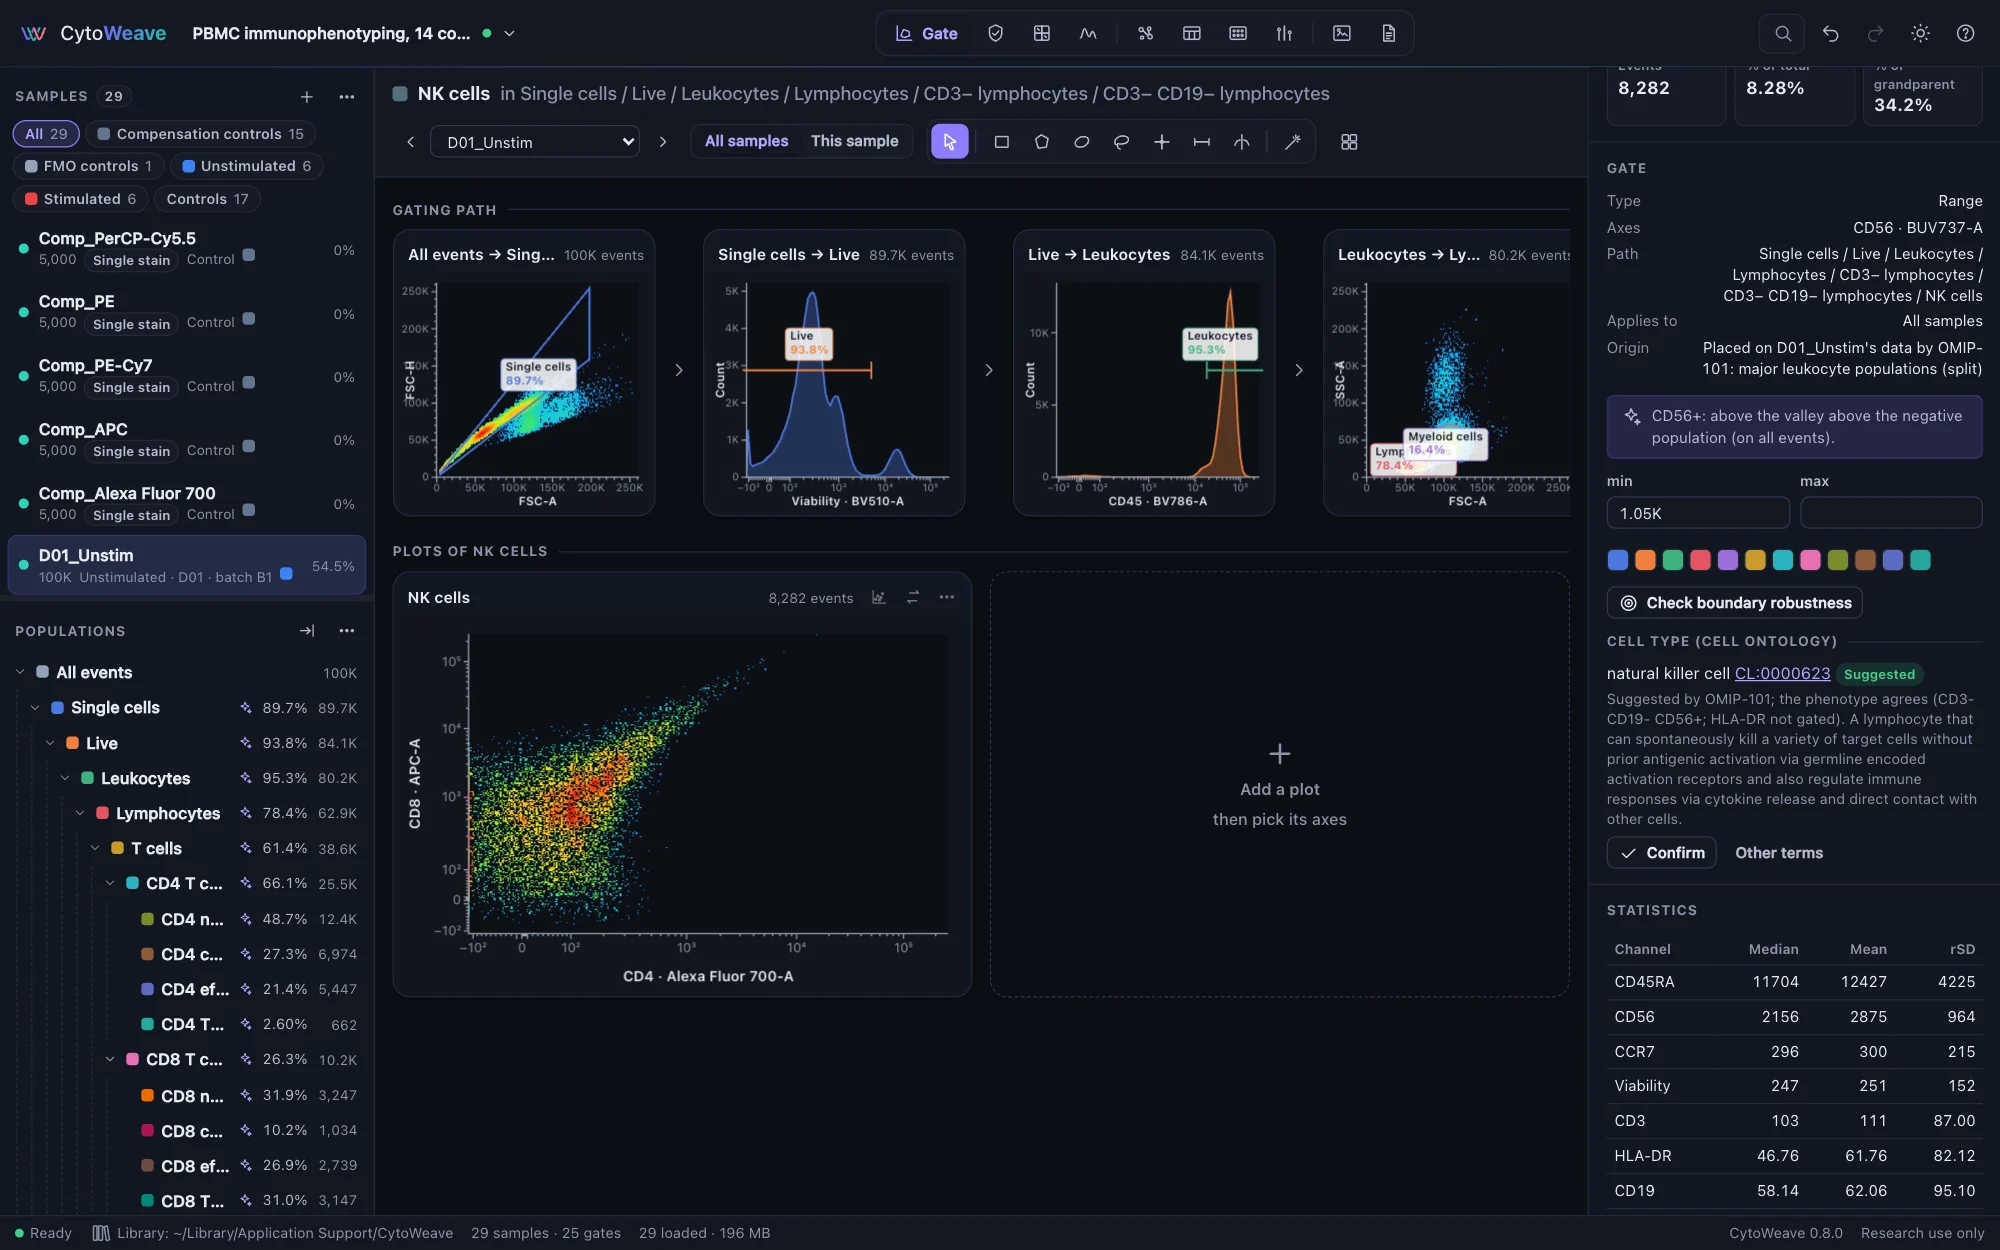This screenshot has height=1250, width=2000.
Task: Click the empty max value field
Action: point(1890,513)
